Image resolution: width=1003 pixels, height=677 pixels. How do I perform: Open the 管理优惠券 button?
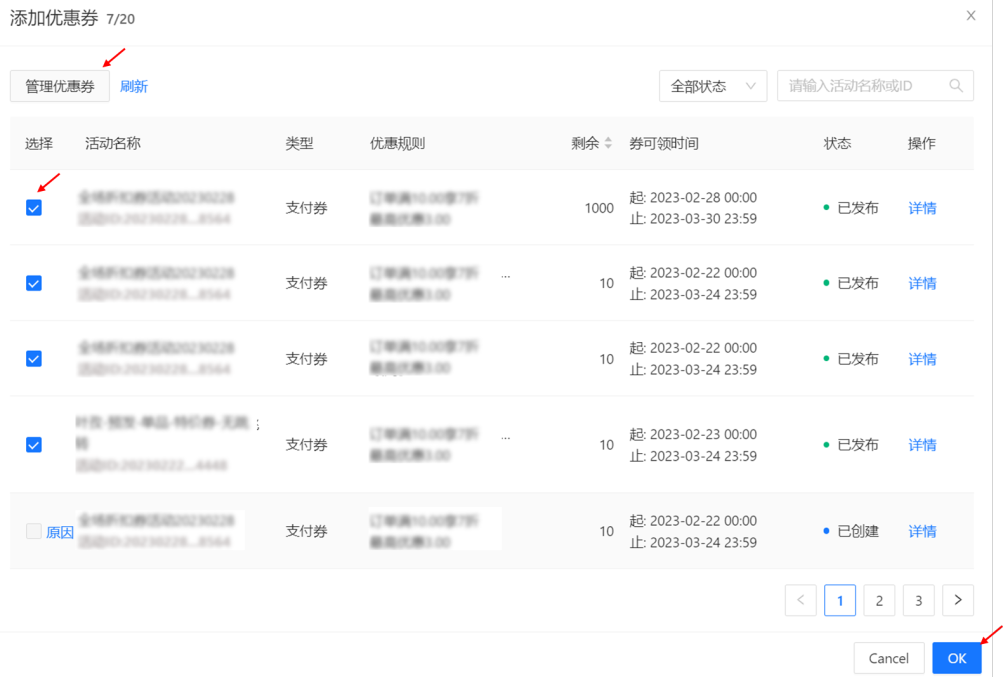pos(59,86)
